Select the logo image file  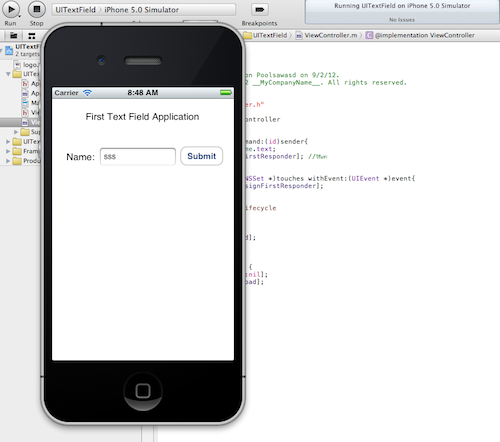click(x=27, y=65)
